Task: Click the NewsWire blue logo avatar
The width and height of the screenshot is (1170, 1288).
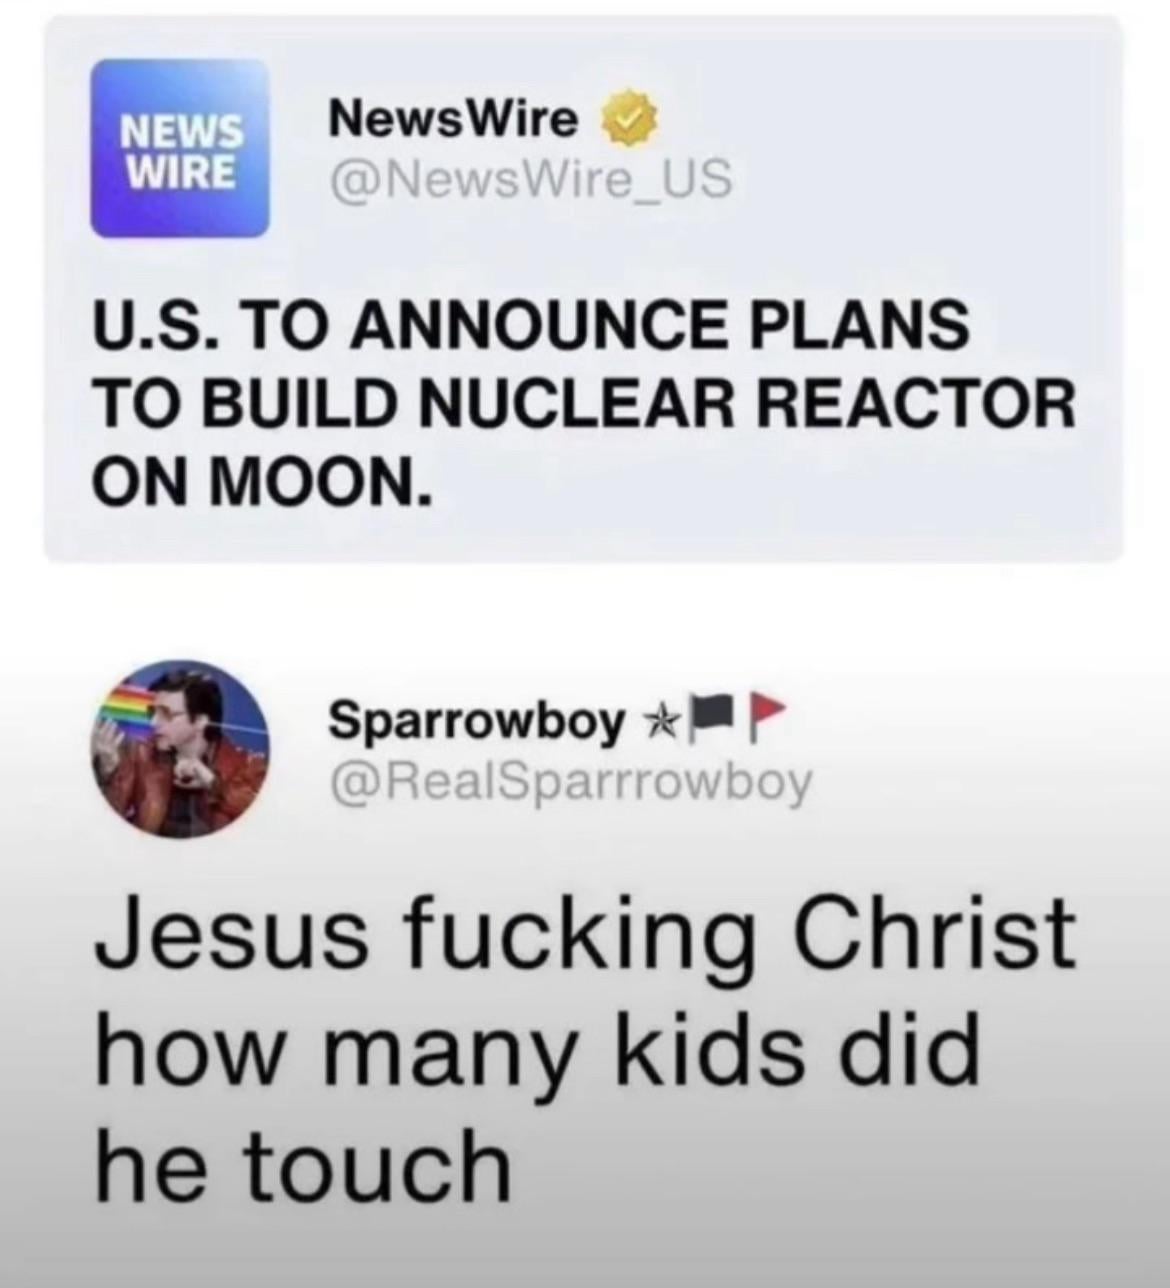Action: tap(180, 147)
